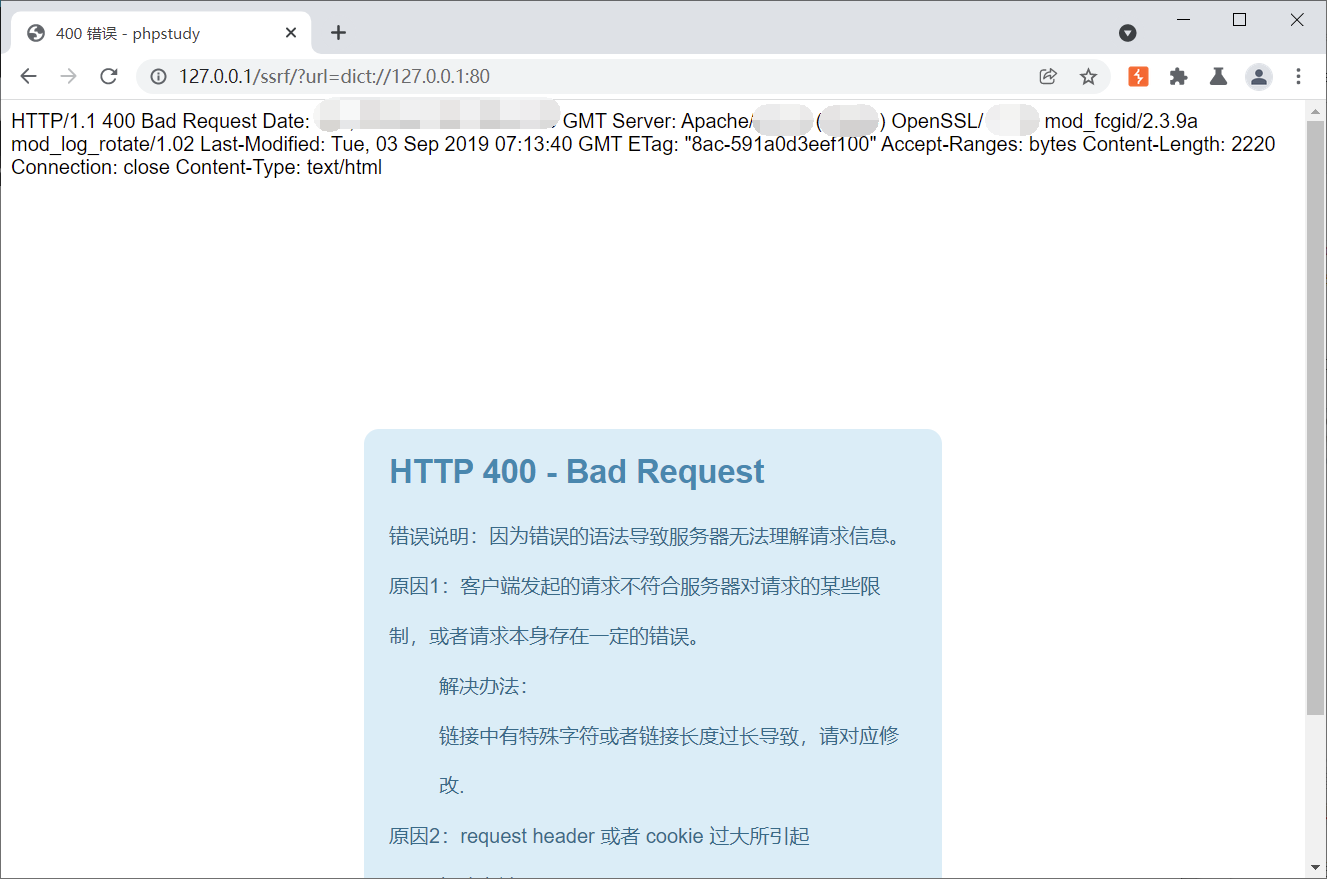
Task: Click the forward navigation arrow
Action: click(x=68, y=76)
